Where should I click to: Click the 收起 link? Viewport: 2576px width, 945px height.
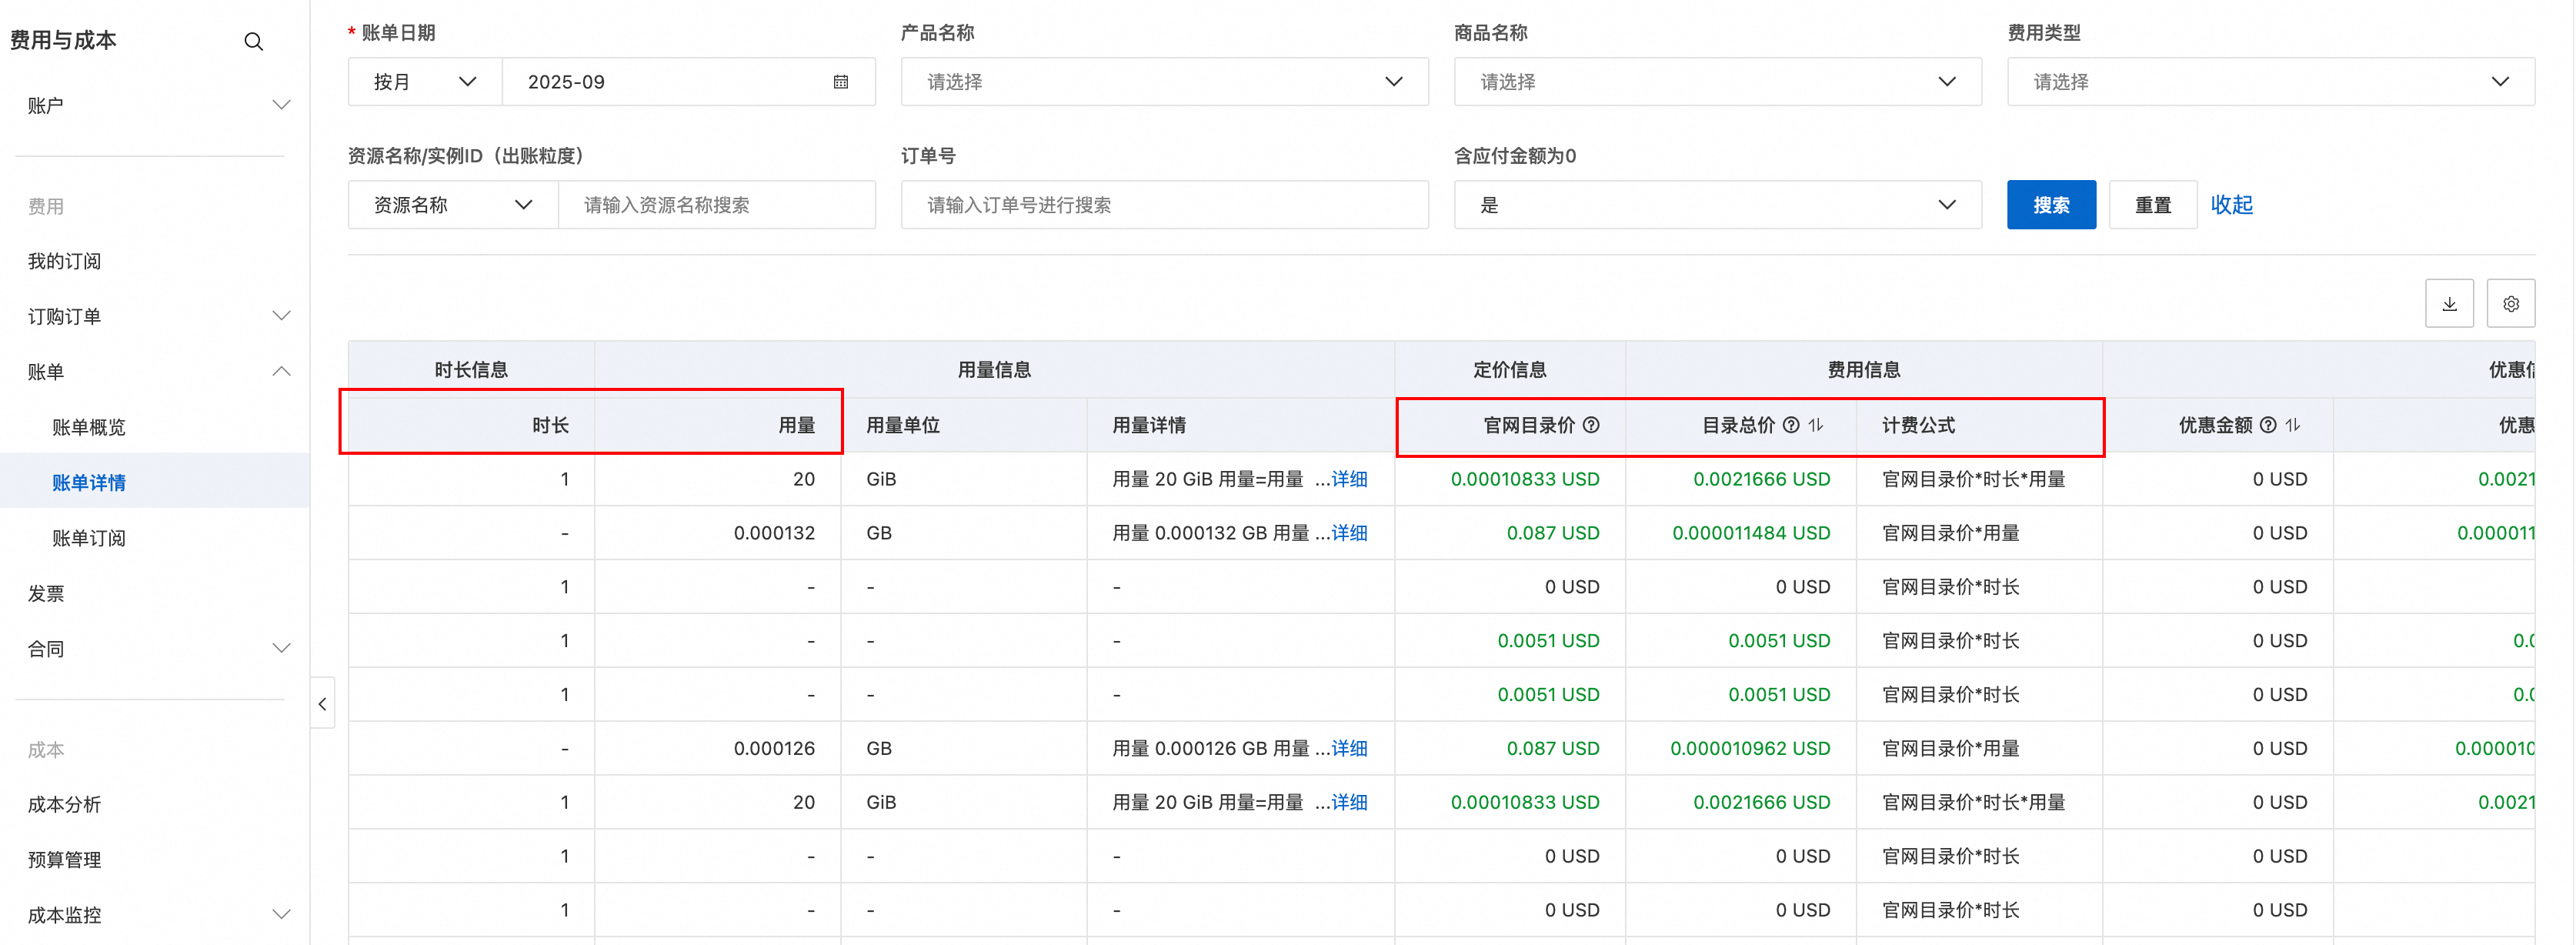2231,205
